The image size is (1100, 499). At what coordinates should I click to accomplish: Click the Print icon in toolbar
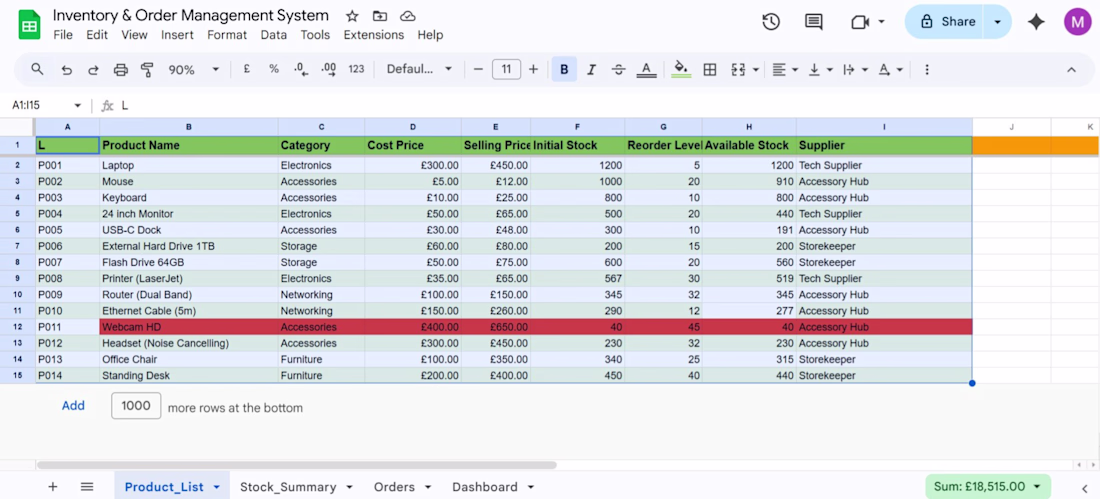121,70
